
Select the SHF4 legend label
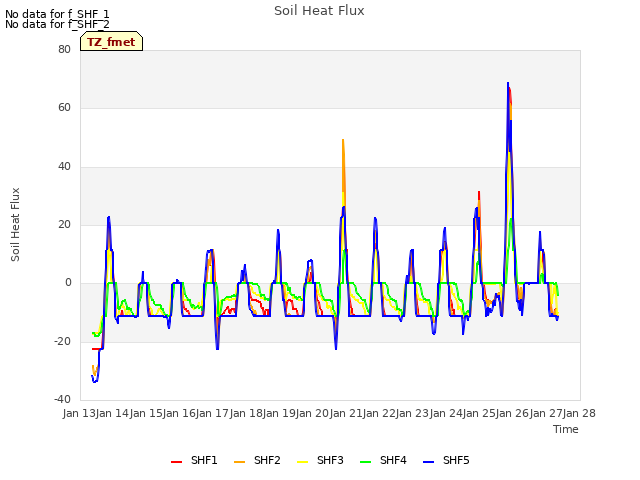(393, 460)
